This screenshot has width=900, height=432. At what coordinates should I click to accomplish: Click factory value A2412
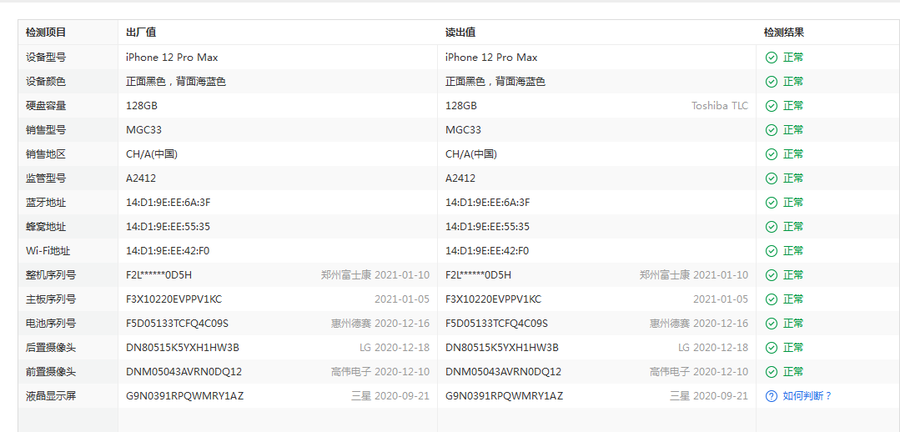coord(141,178)
